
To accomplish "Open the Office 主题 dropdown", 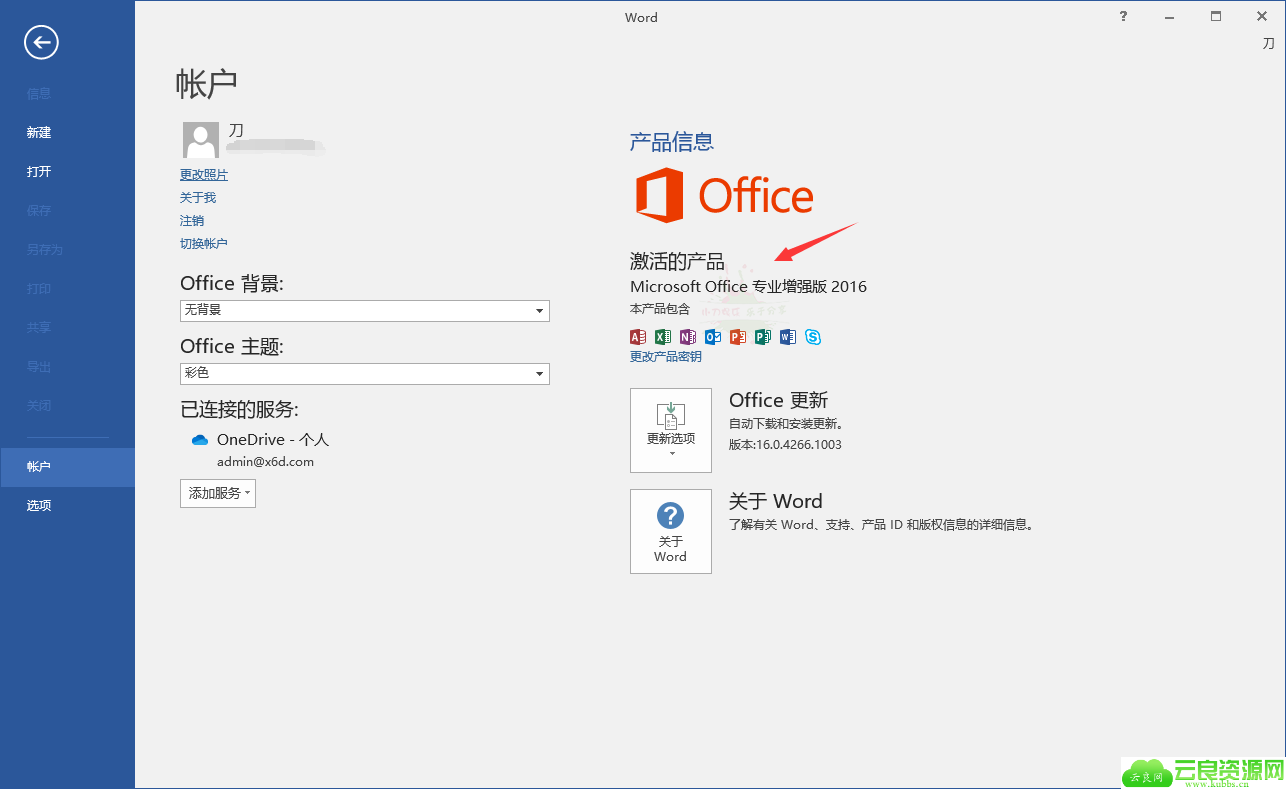I will [x=365, y=374].
